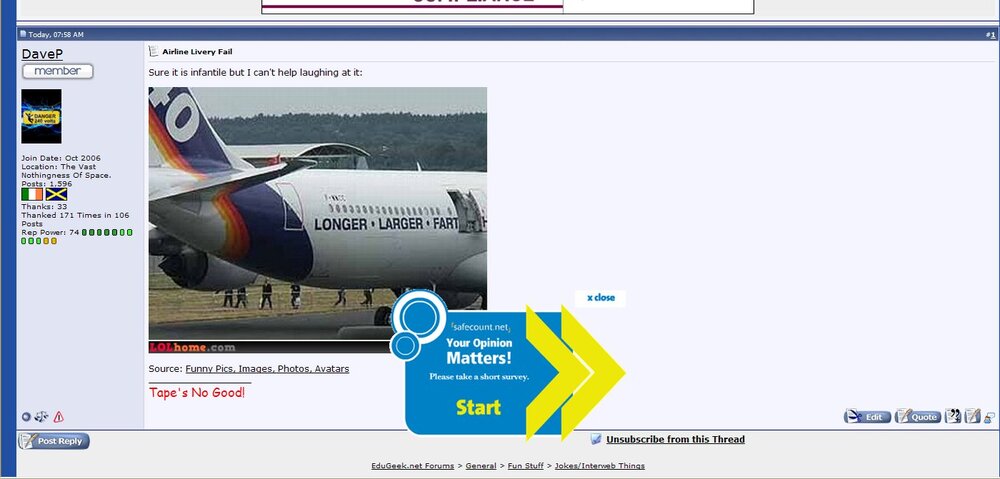Click the 'Today, 07:58 AM' timestamp
This screenshot has width=1000, height=479.
click(55, 34)
